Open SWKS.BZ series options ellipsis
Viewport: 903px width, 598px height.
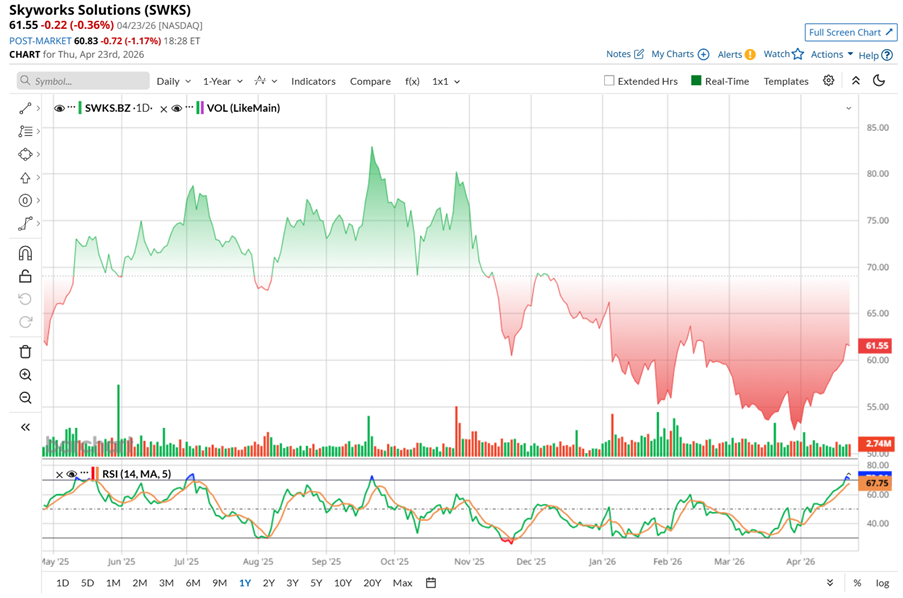pyautogui.click(x=71, y=107)
